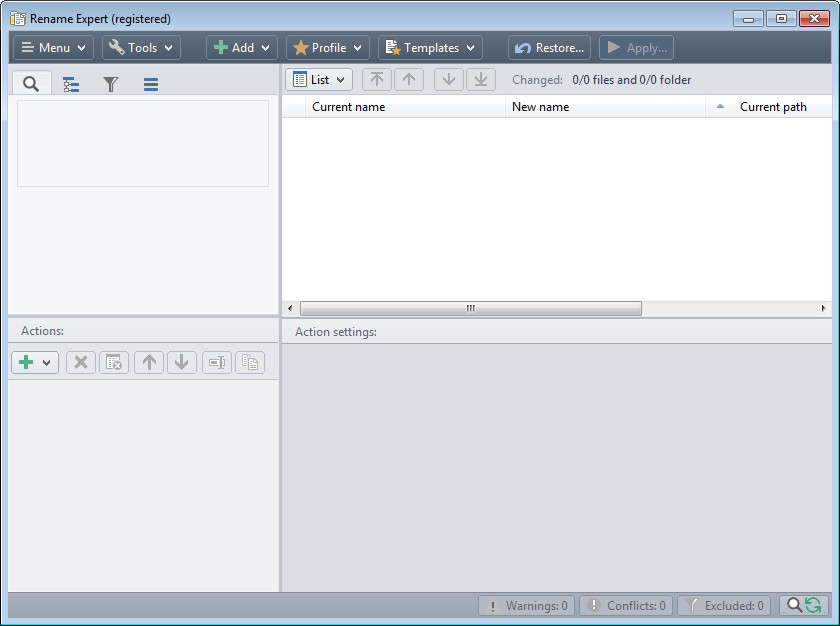840x626 pixels.
Task: Open the Tools menu
Action: coord(140,47)
